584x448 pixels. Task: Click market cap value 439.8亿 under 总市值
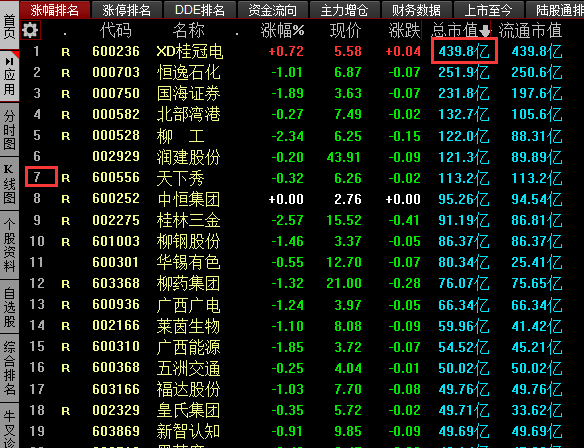pos(464,51)
